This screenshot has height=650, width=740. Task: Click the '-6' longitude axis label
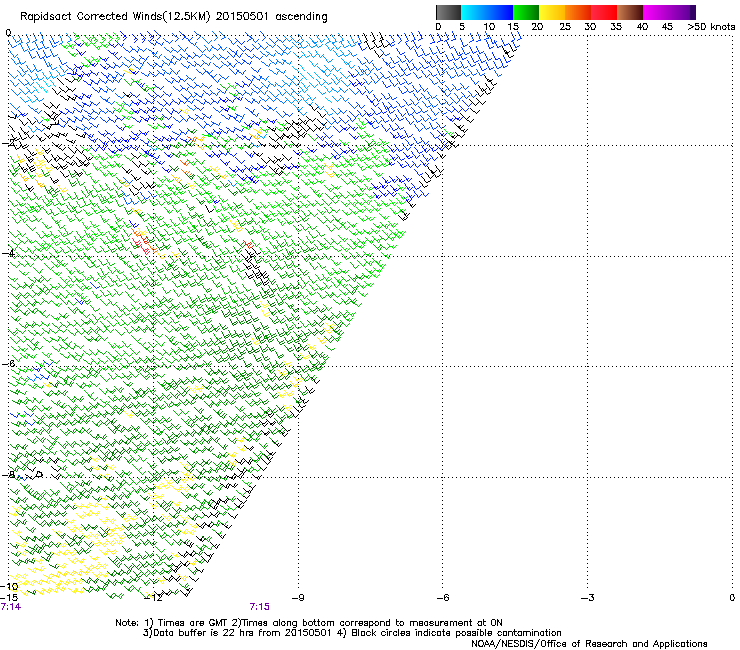pyautogui.click(x=443, y=598)
